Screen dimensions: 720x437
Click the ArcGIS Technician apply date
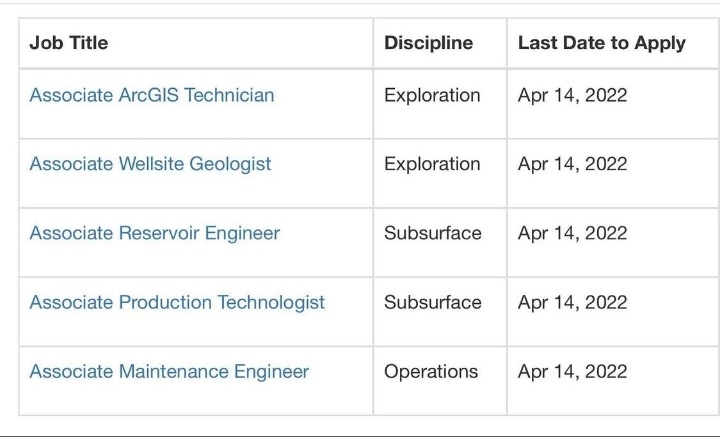[573, 95]
